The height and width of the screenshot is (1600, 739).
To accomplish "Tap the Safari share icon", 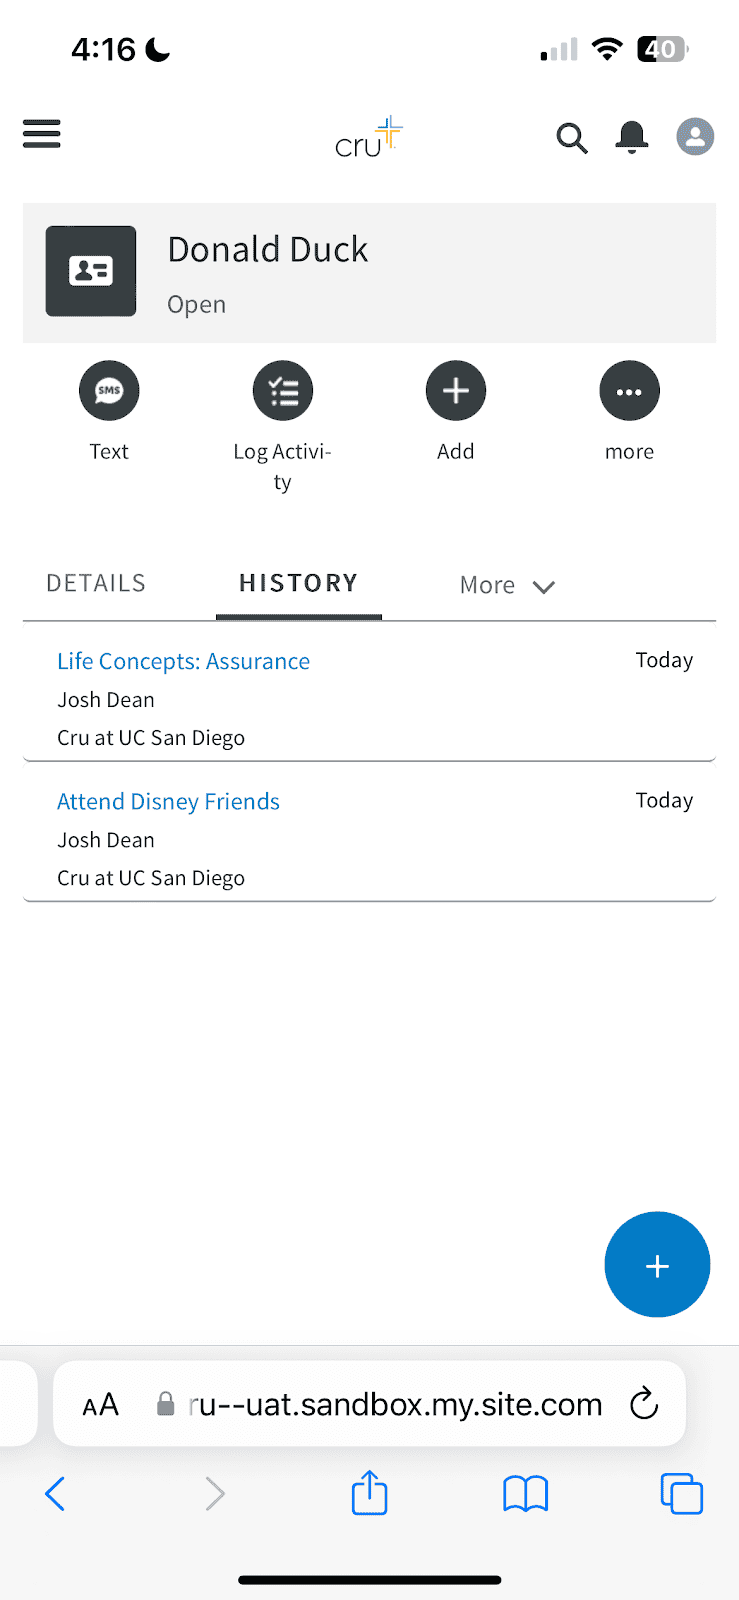I will (x=369, y=1493).
